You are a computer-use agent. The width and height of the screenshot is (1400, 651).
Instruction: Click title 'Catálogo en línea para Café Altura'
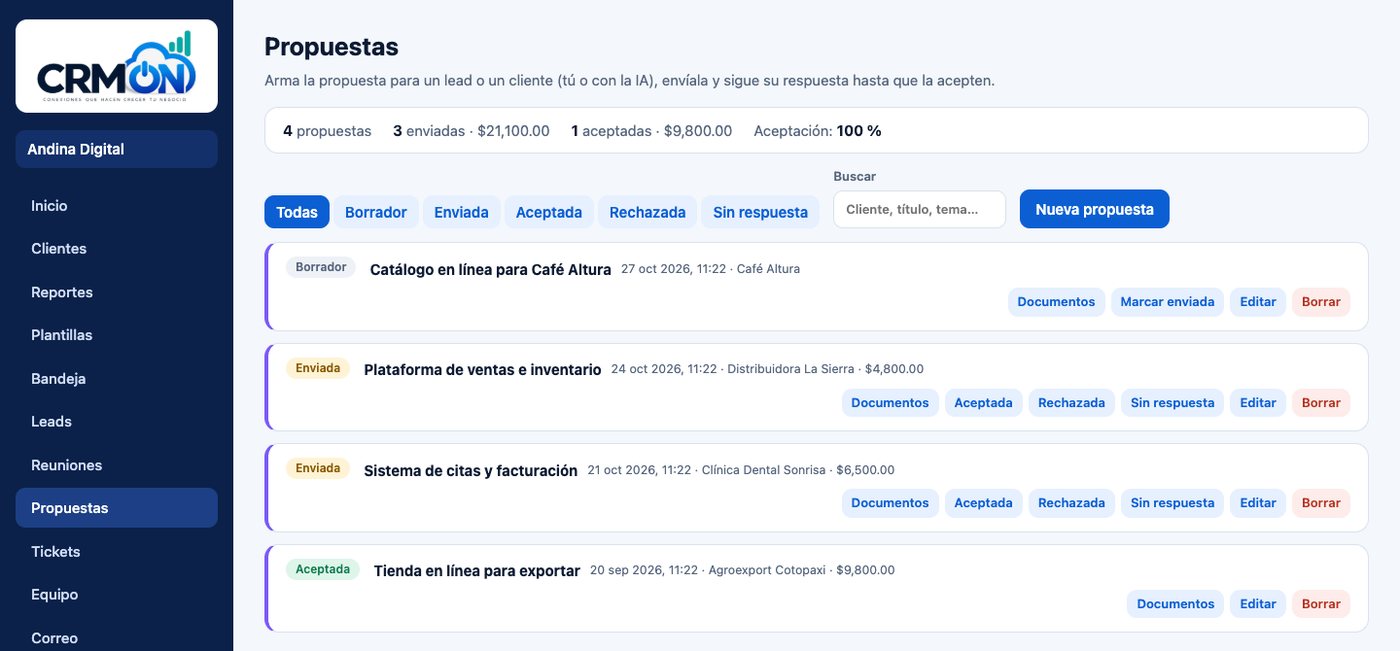coord(490,270)
